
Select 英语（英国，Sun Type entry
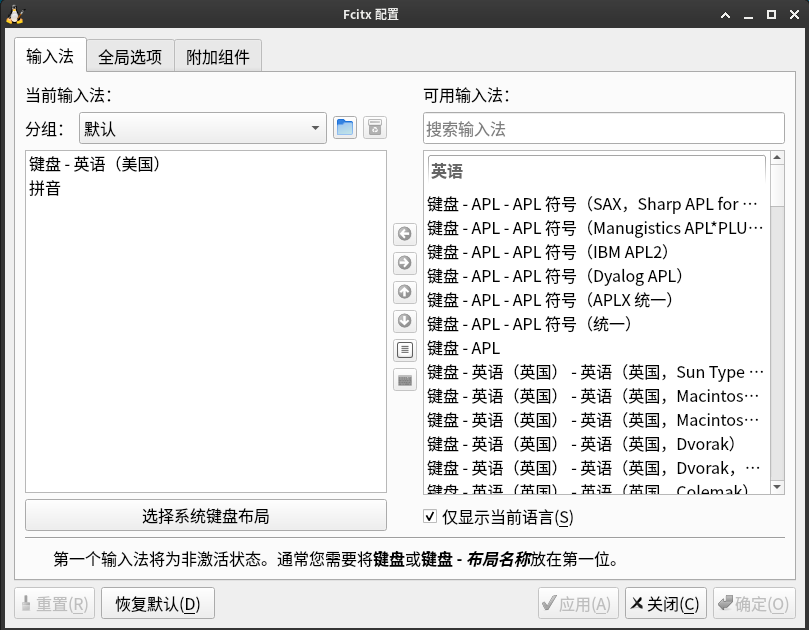[597, 372]
